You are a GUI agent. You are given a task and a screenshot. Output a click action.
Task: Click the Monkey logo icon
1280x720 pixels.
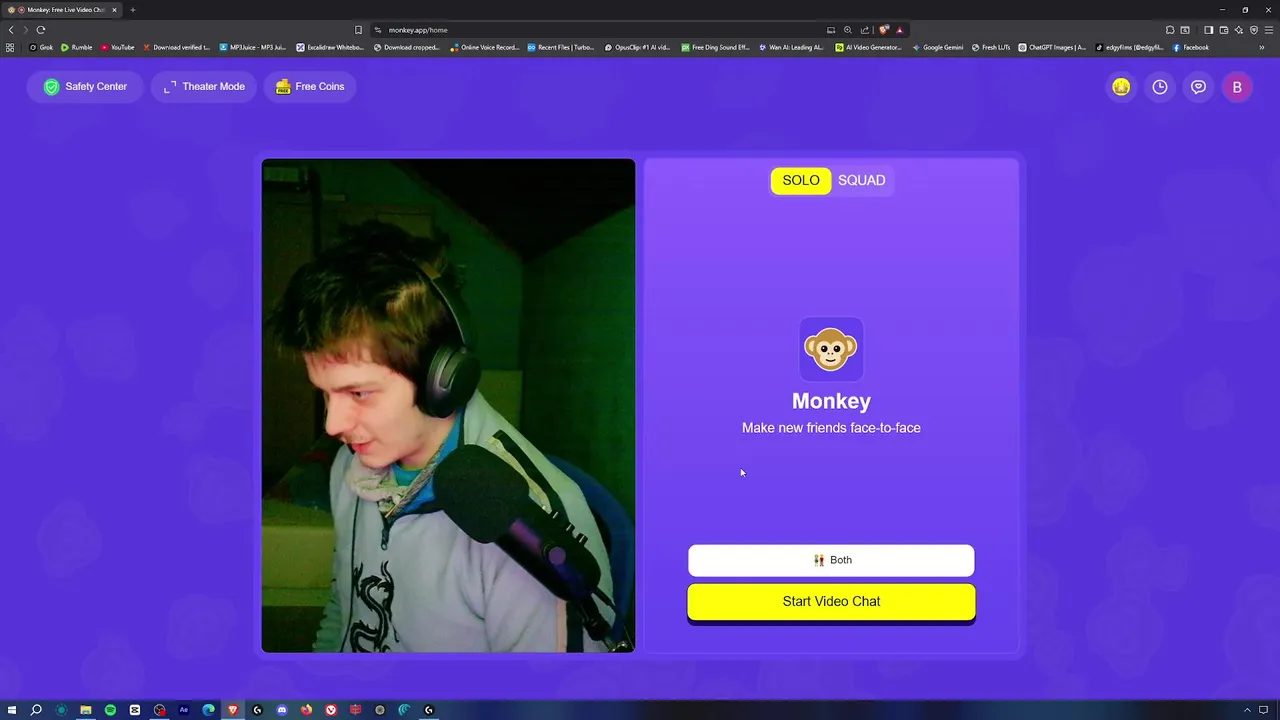pos(831,349)
